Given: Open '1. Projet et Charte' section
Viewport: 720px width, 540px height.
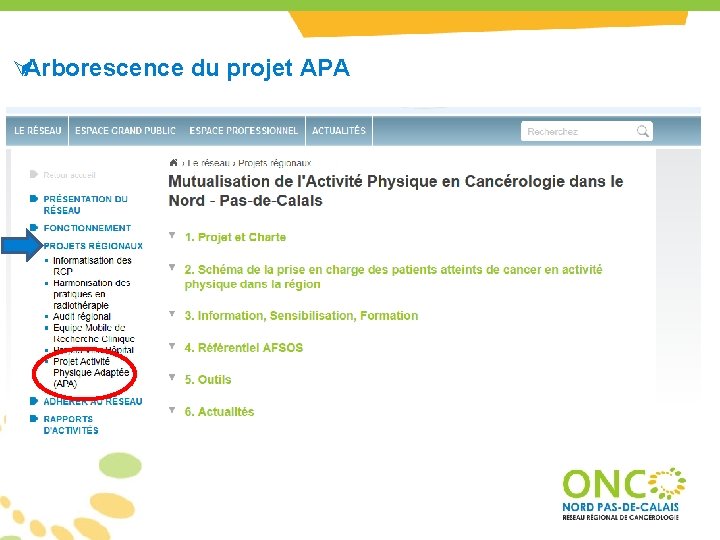Looking at the screenshot, I should click(235, 237).
